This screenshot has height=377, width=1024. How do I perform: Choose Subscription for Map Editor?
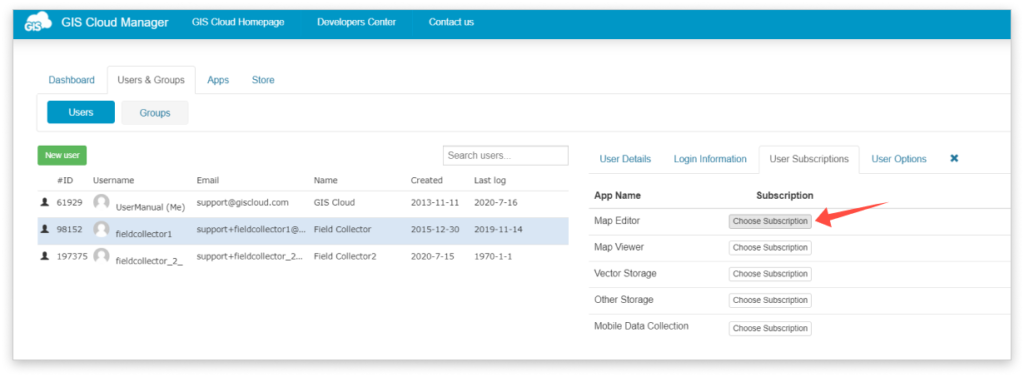point(770,221)
